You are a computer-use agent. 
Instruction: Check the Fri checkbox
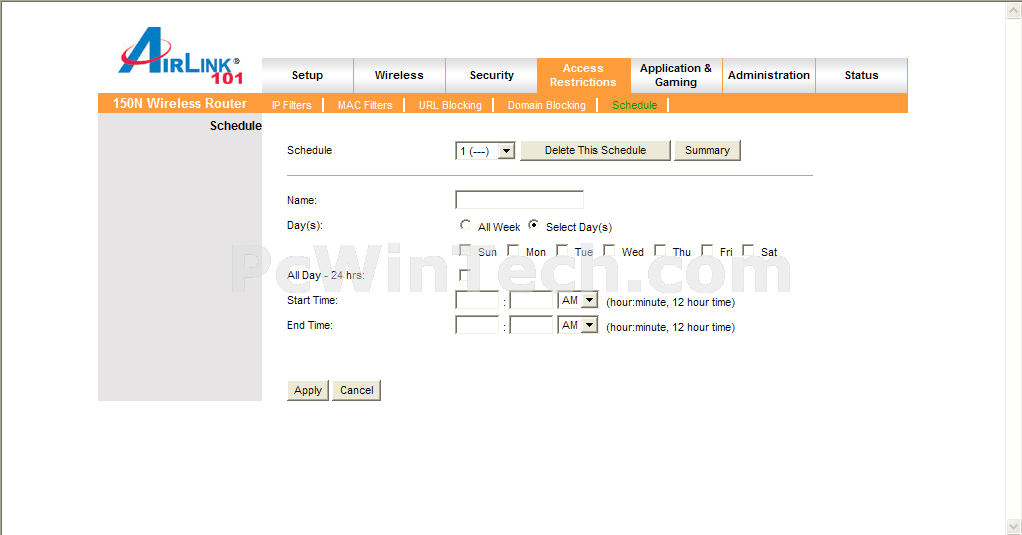[x=707, y=250]
